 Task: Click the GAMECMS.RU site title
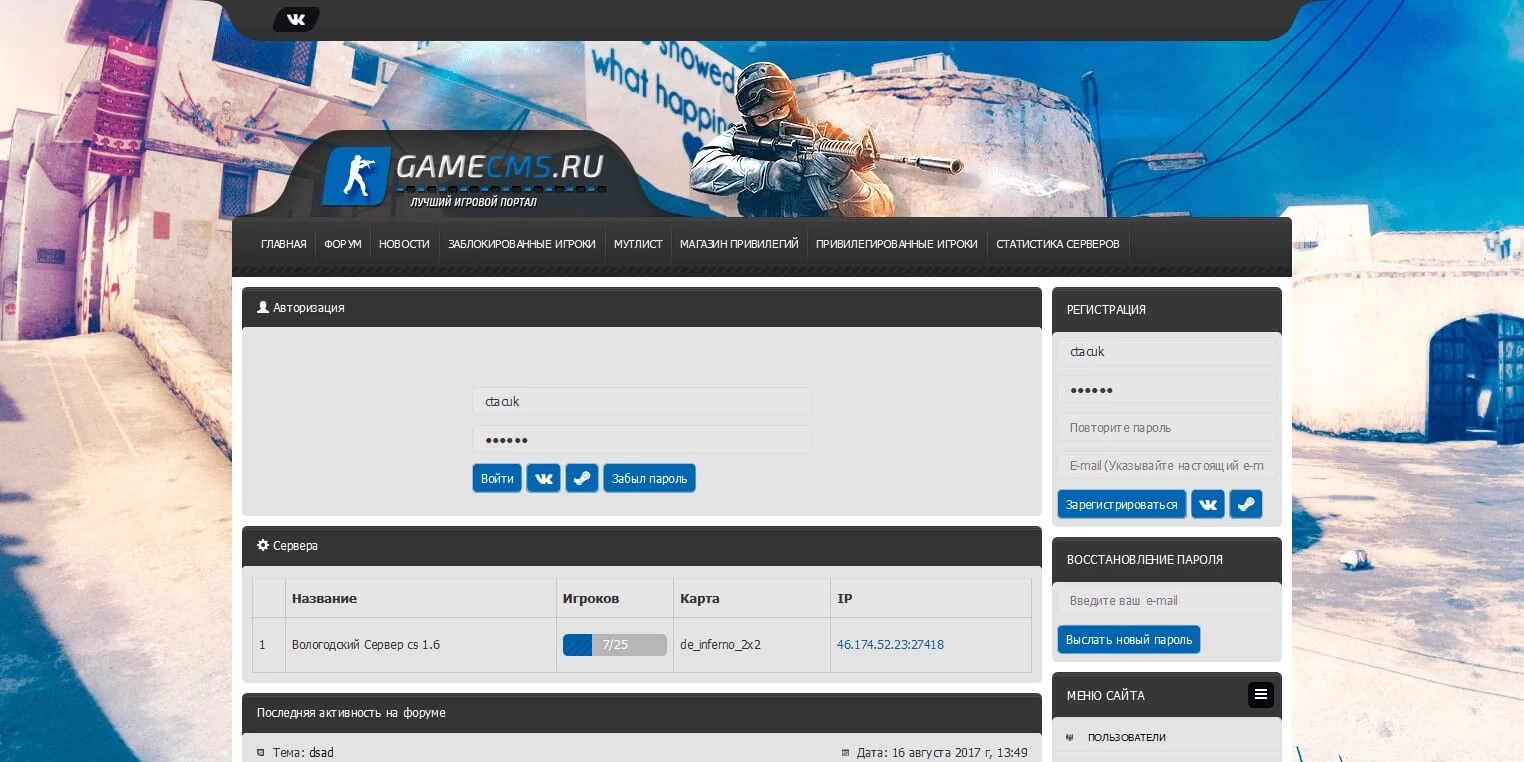coord(500,166)
